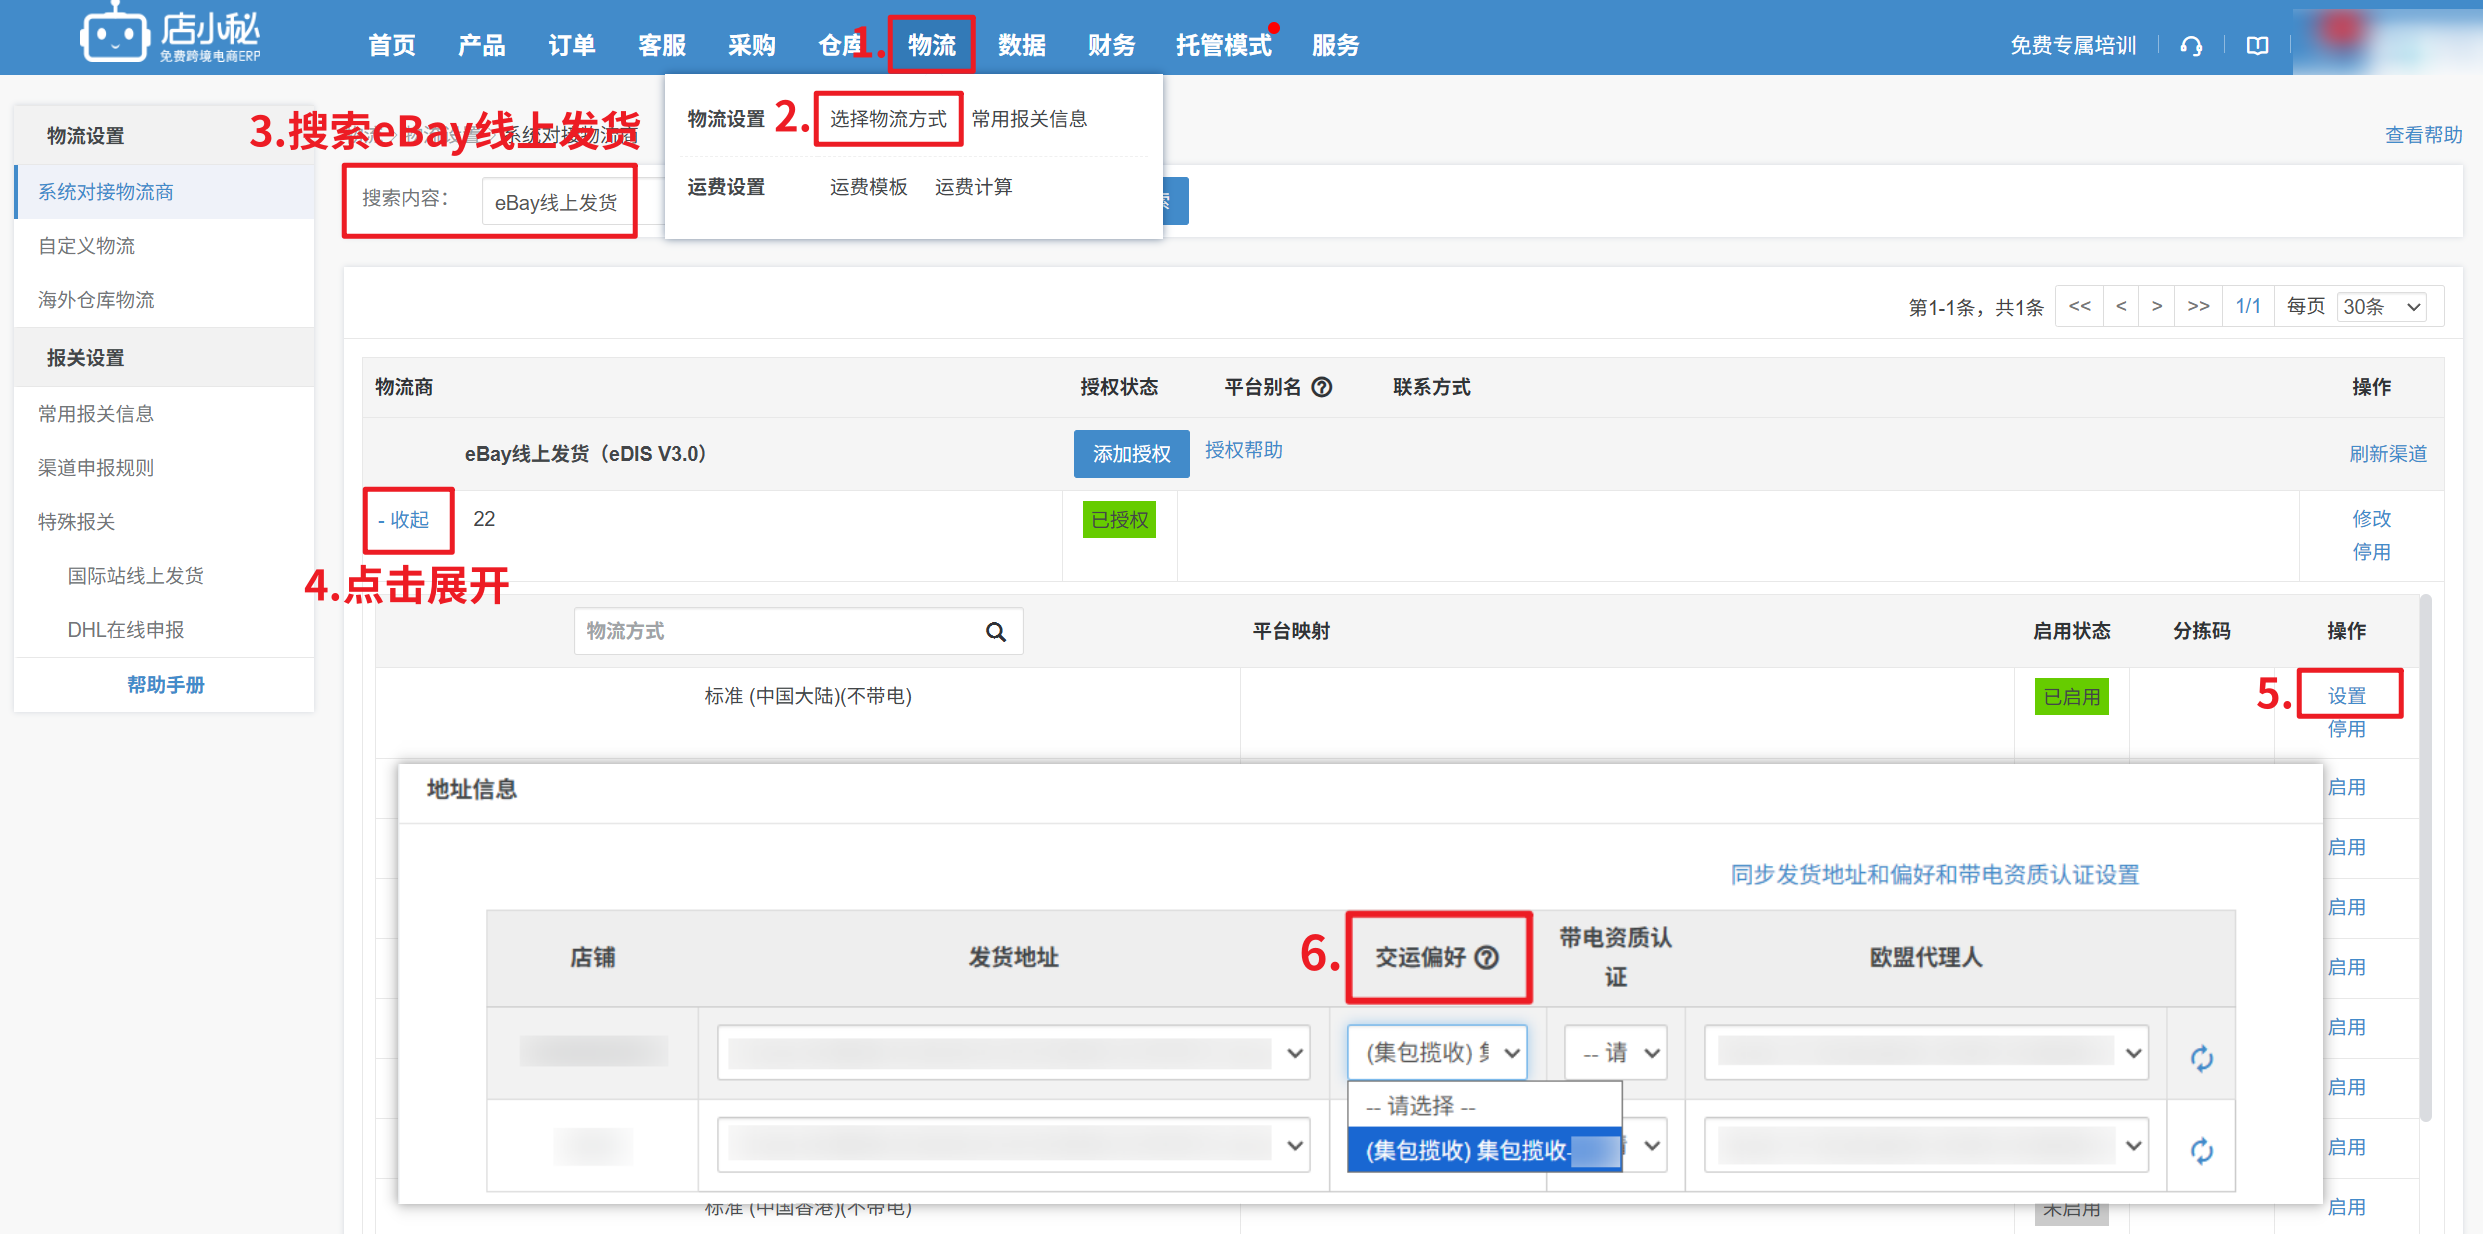Open first row 发货地址 dropdown
The height and width of the screenshot is (1234, 2483).
[x=1013, y=1053]
